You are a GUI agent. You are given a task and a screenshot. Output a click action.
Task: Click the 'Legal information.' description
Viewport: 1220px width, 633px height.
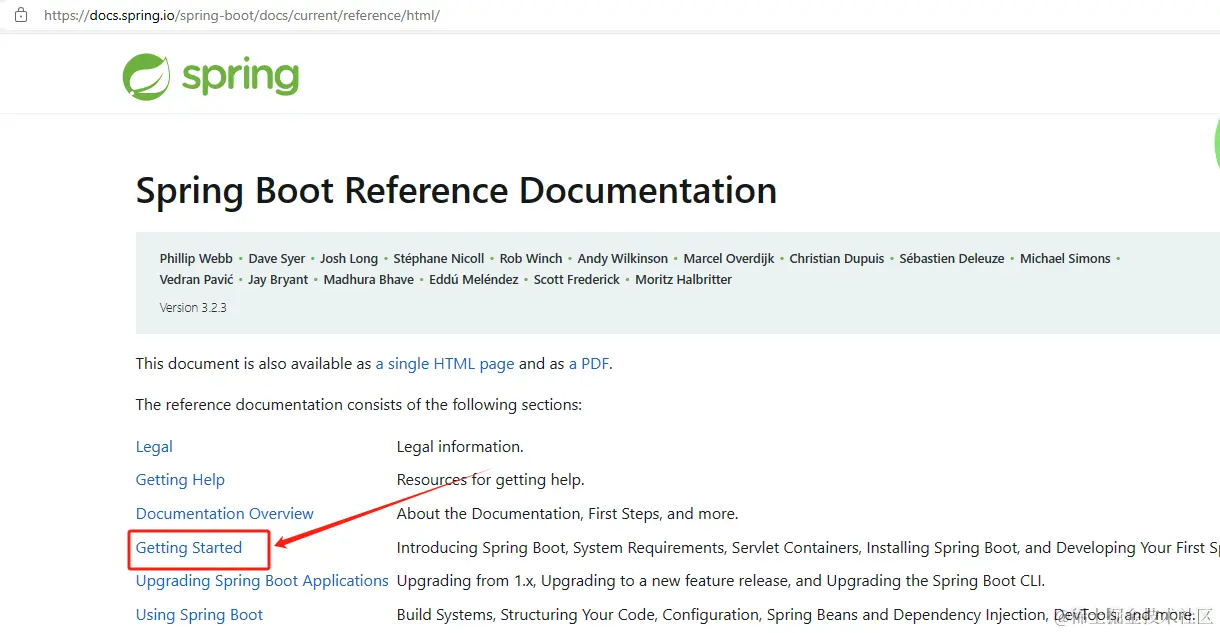460,447
